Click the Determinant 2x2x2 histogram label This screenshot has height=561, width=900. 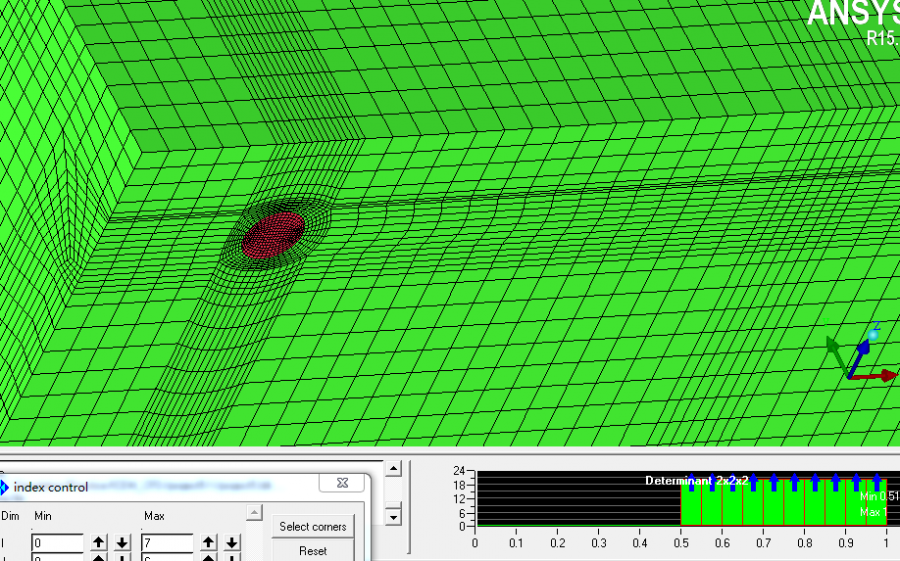click(x=696, y=481)
